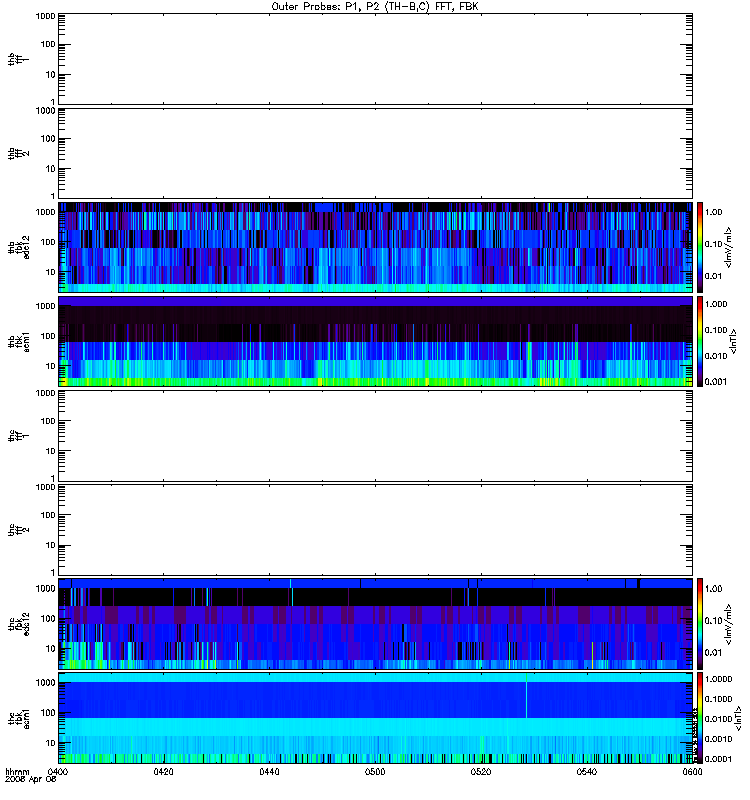
Task: Click the 0440 time tick label
Action: click(269, 772)
